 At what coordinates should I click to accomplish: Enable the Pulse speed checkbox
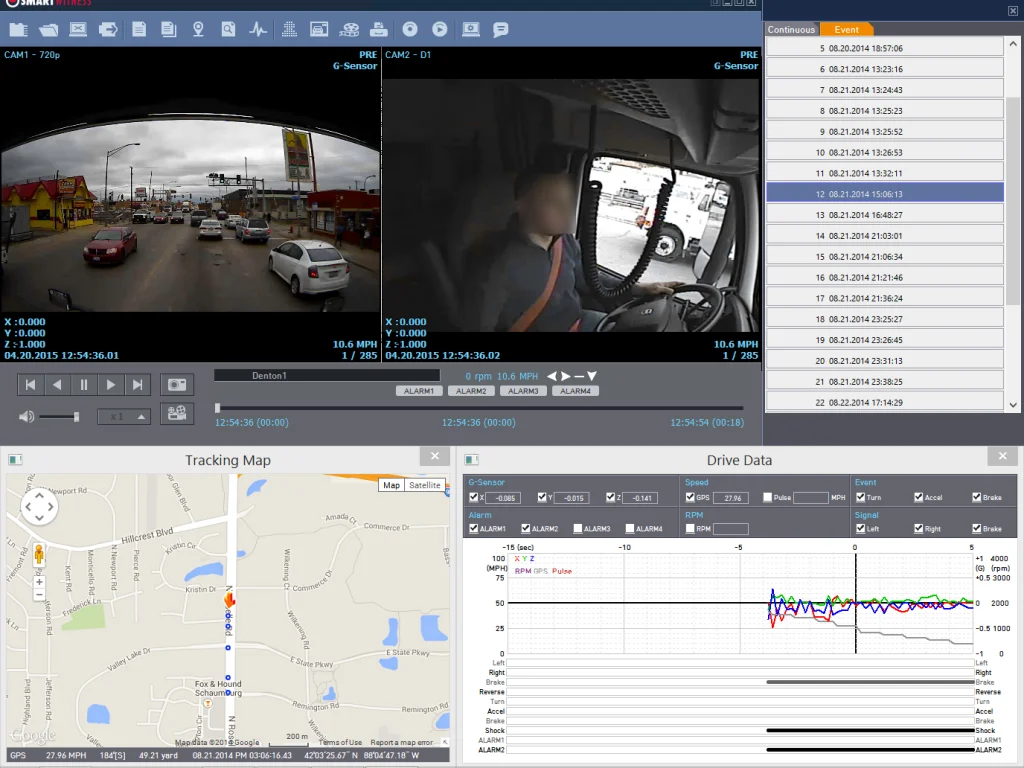(767, 497)
